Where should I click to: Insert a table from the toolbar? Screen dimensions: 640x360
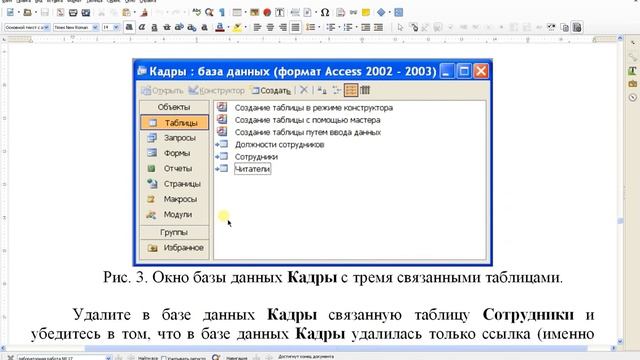(x=237, y=13)
